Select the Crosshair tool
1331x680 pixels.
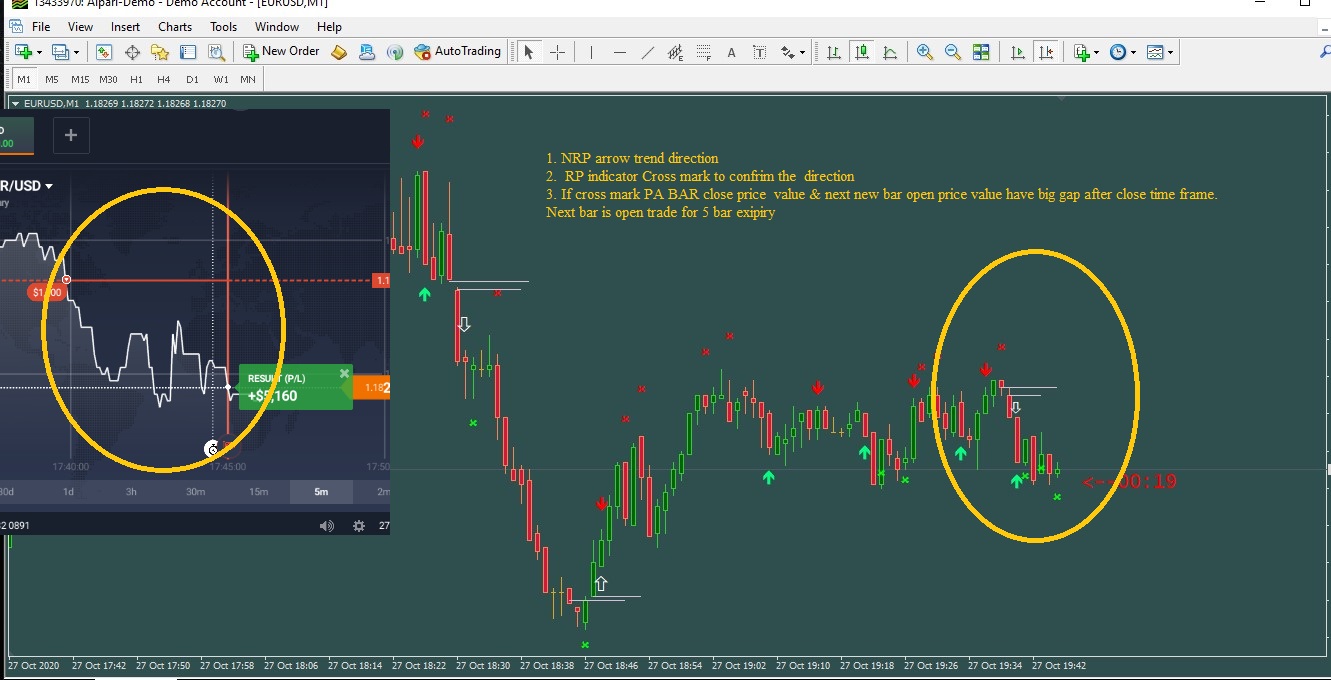(558, 52)
